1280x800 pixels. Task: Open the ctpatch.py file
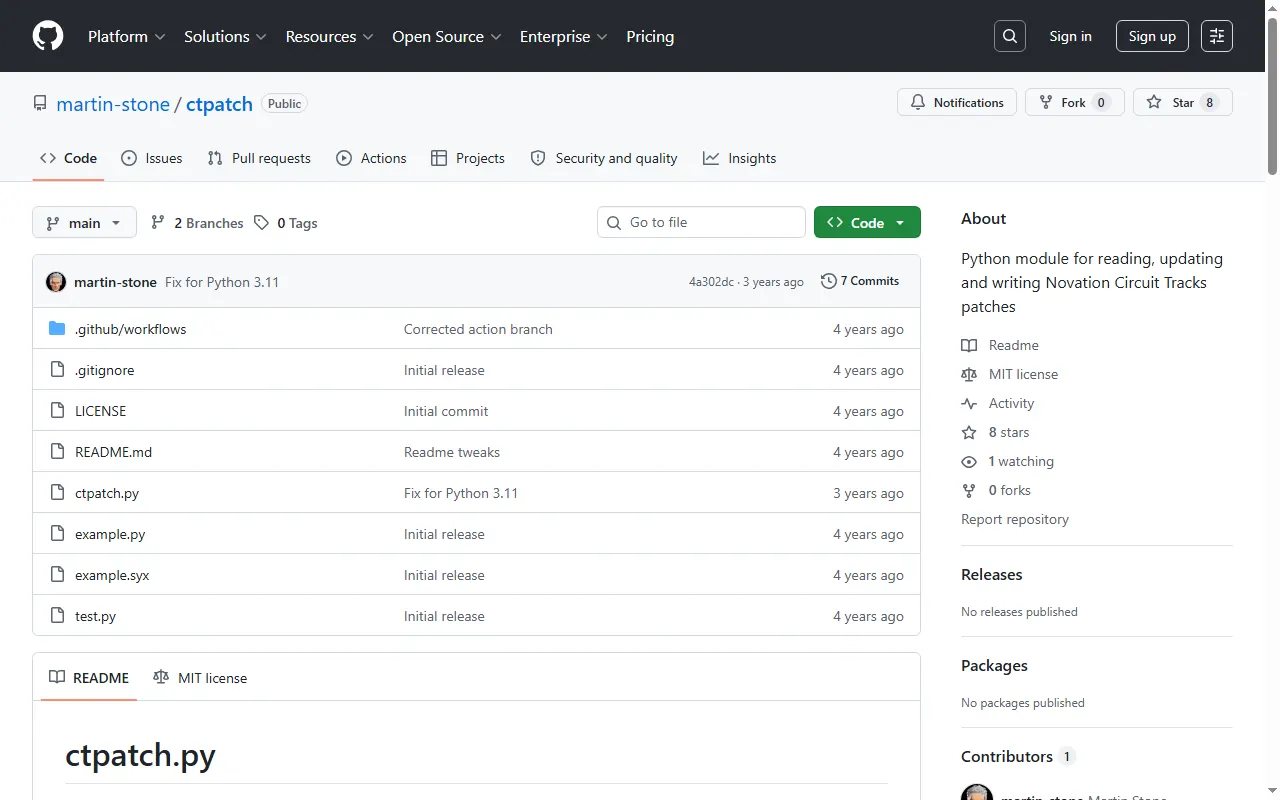click(107, 493)
